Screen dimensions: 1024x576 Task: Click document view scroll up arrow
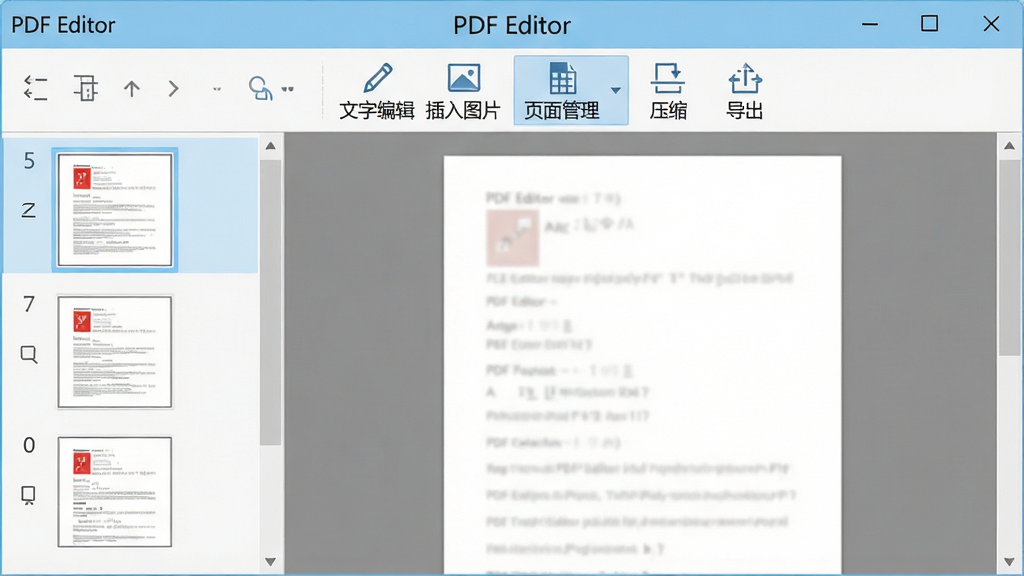pos(1010,146)
